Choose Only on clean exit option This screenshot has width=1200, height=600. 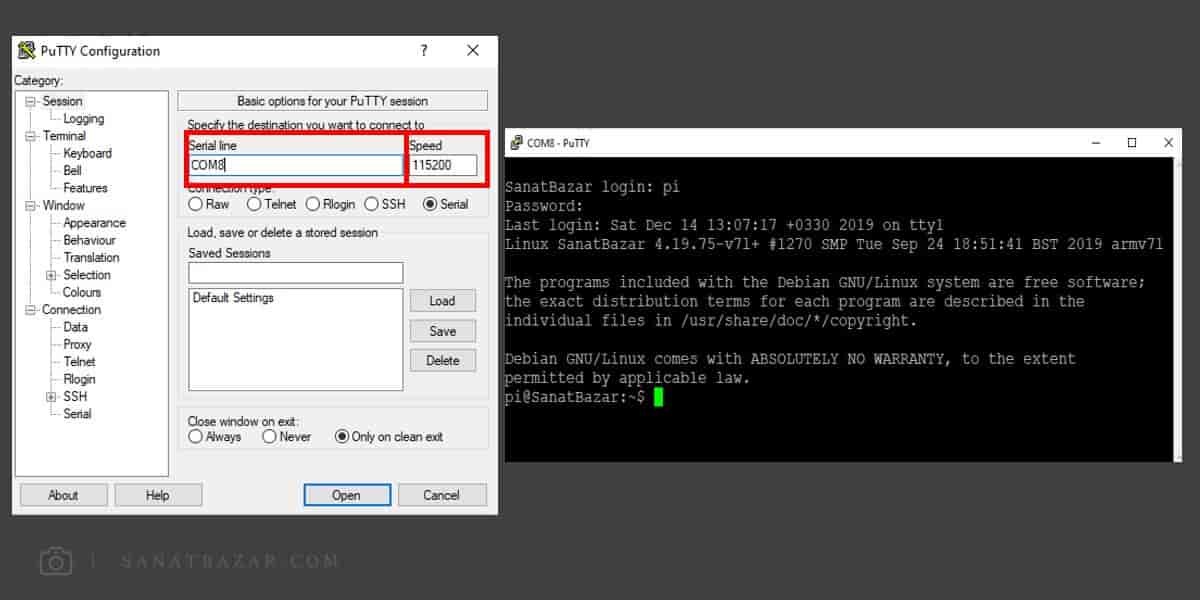(389, 437)
